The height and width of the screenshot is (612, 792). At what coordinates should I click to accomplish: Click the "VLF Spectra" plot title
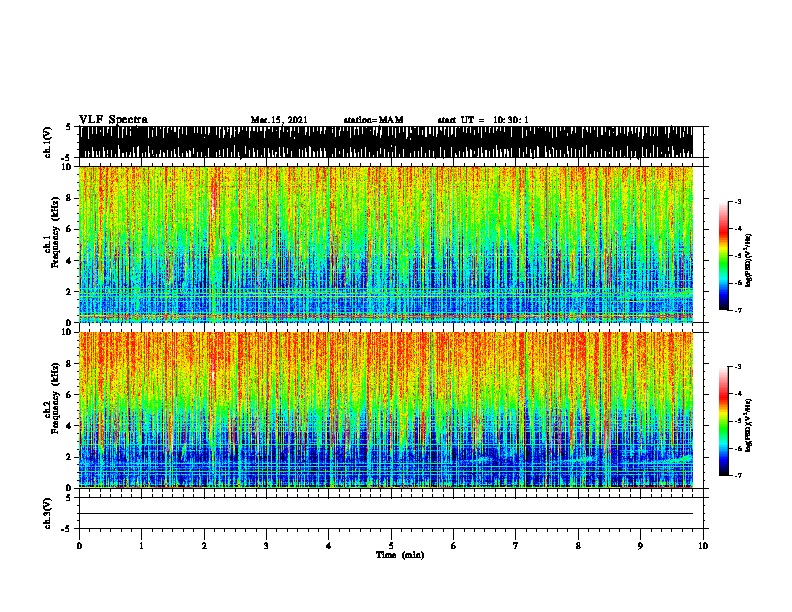[x=113, y=120]
